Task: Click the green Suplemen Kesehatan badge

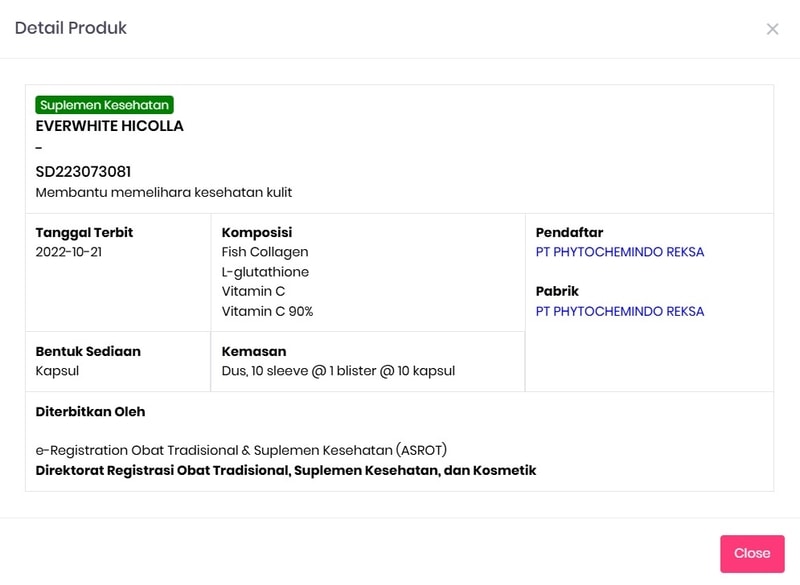Action: tap(105, 105)
